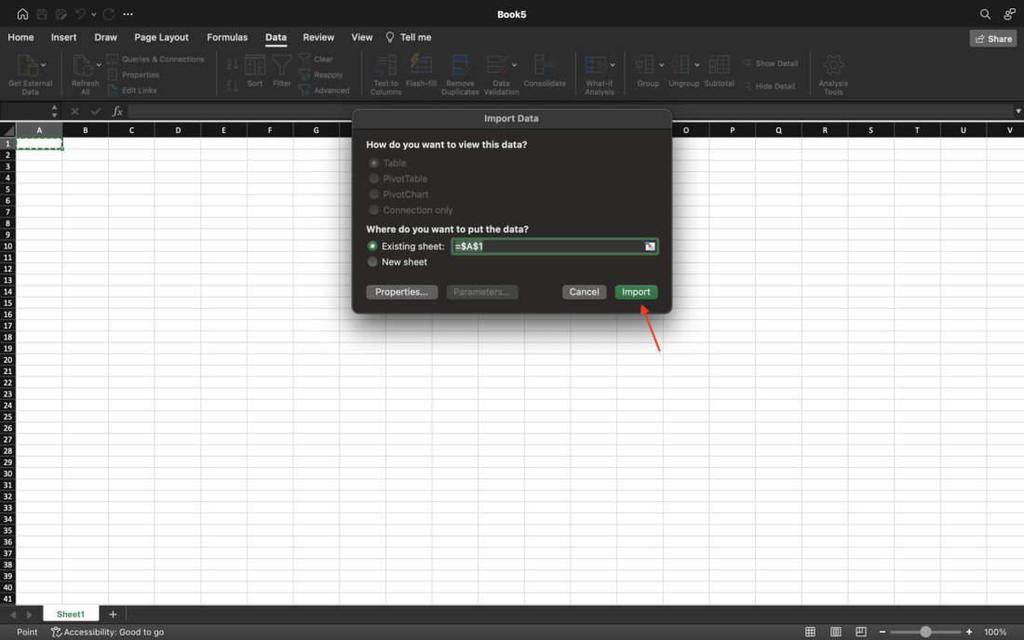Click the Flash-fill icon
Image resolution: width=1024 pixels, height=640 pixels.
point(421,65)
